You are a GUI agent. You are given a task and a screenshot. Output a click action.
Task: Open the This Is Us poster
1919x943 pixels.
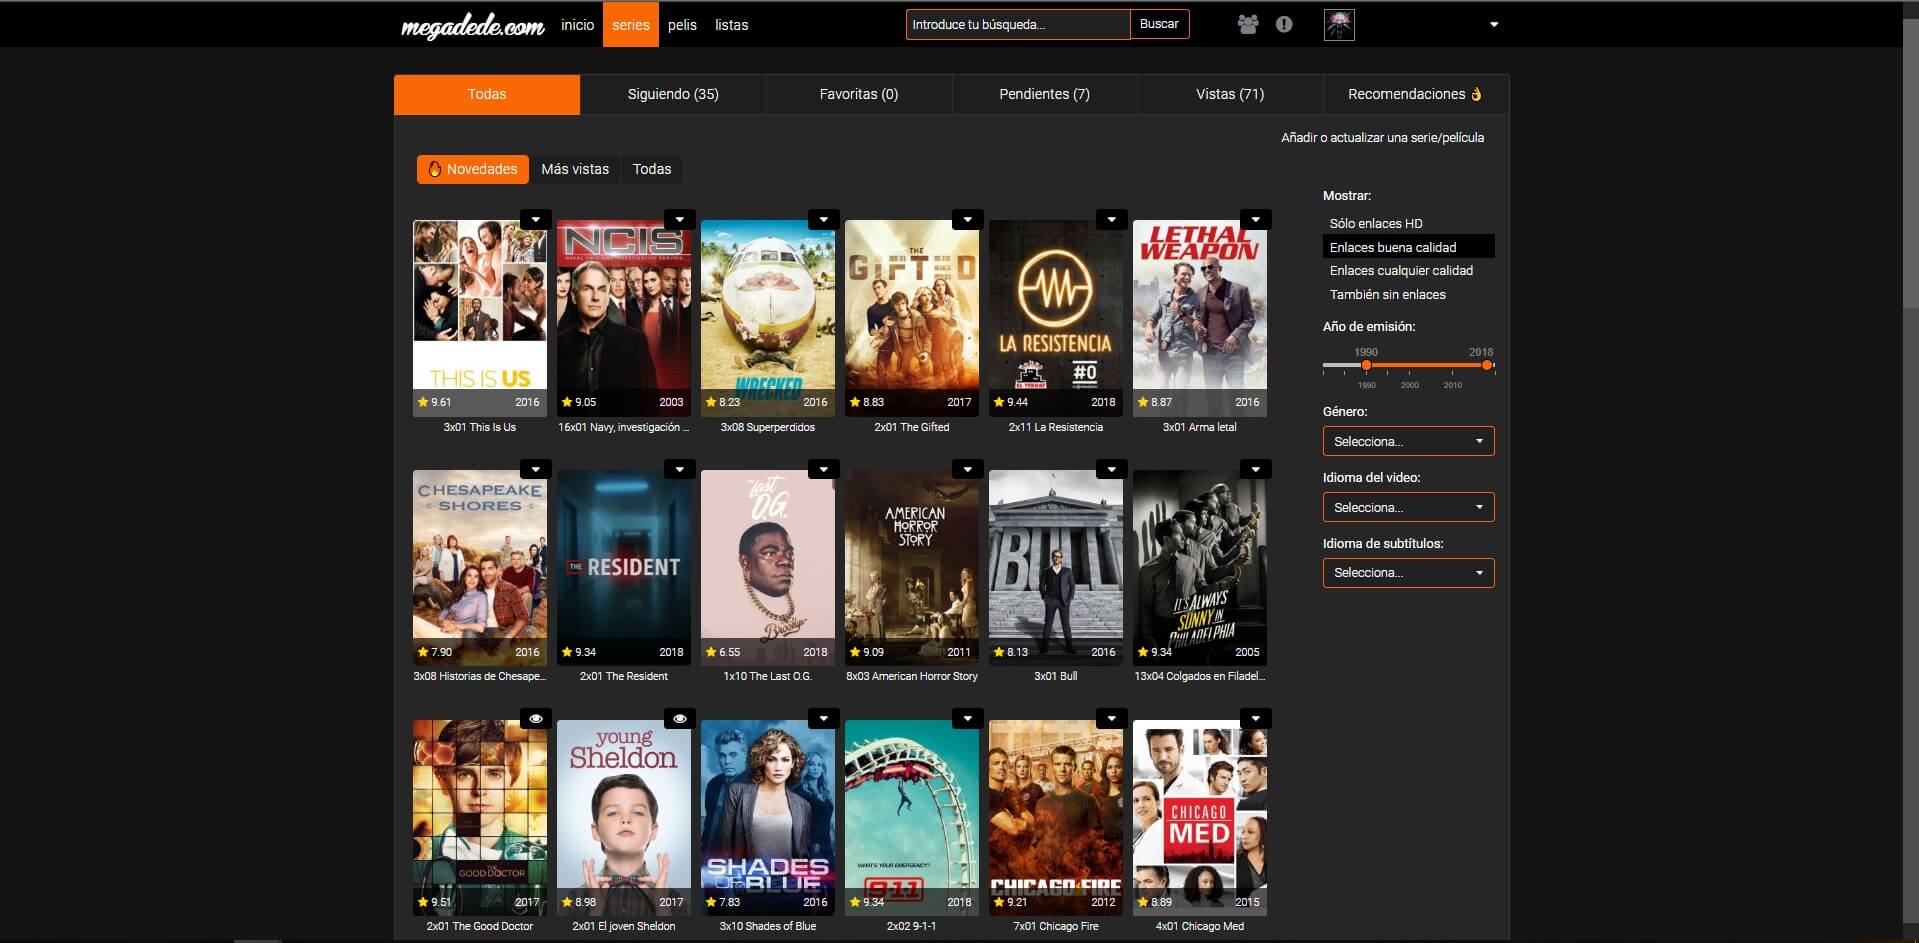click(x=480, y=318)
